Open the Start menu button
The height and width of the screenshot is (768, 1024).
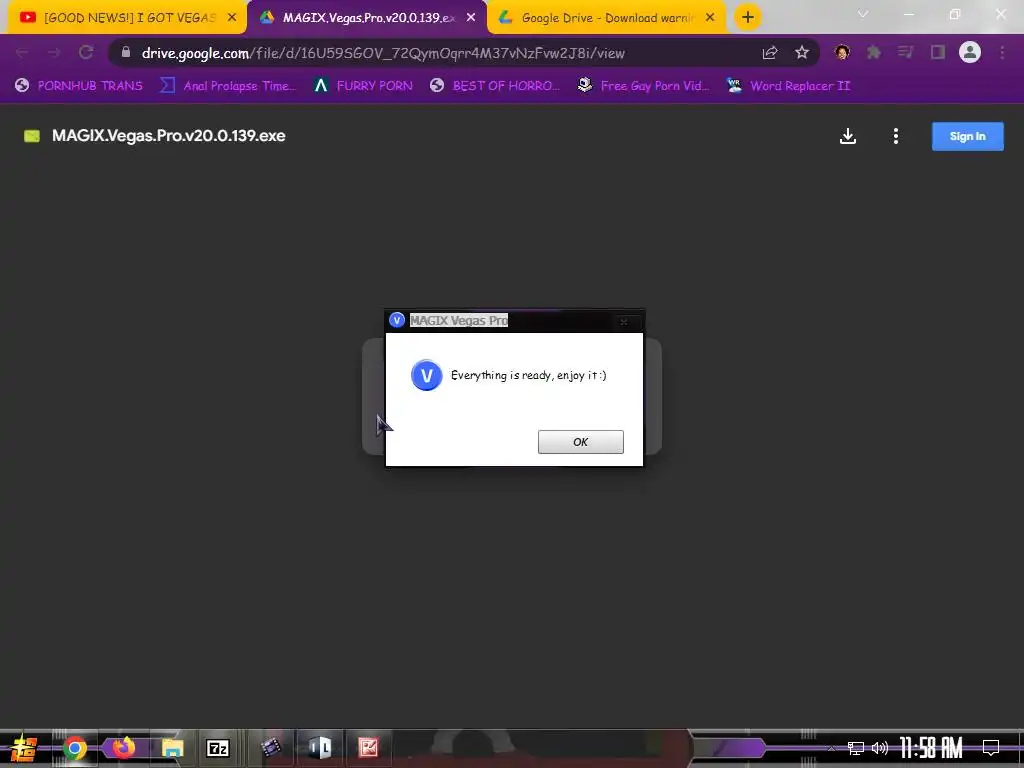point(24,748)
